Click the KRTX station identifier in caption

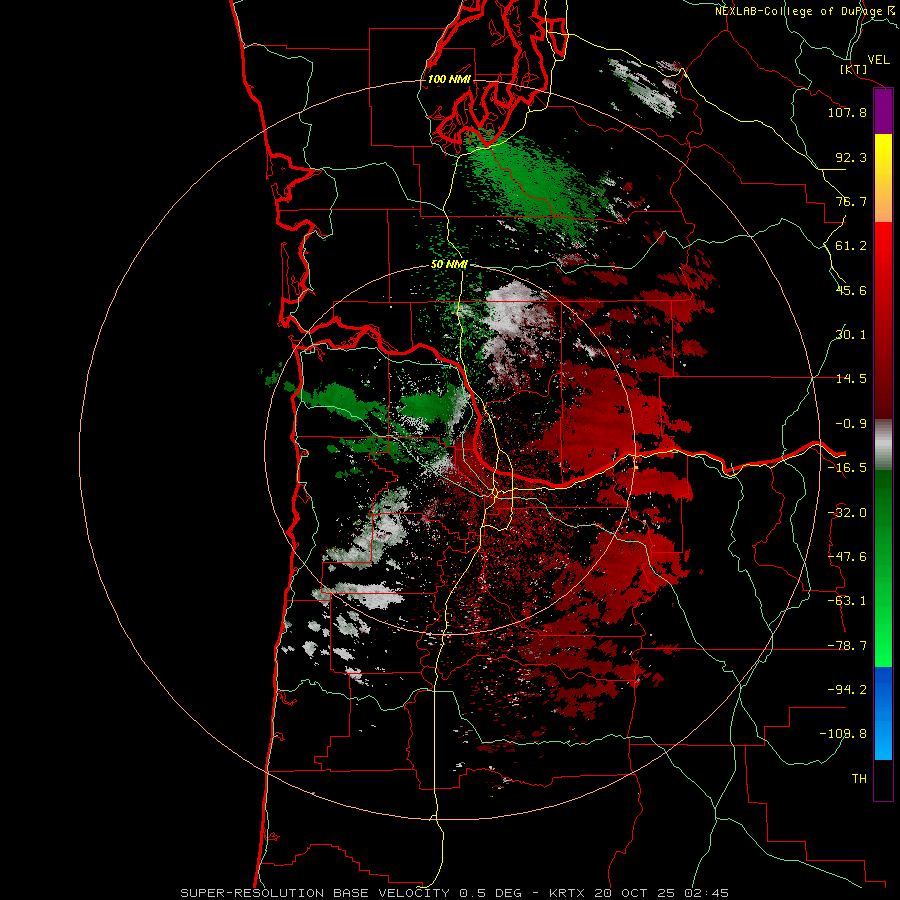567,893
